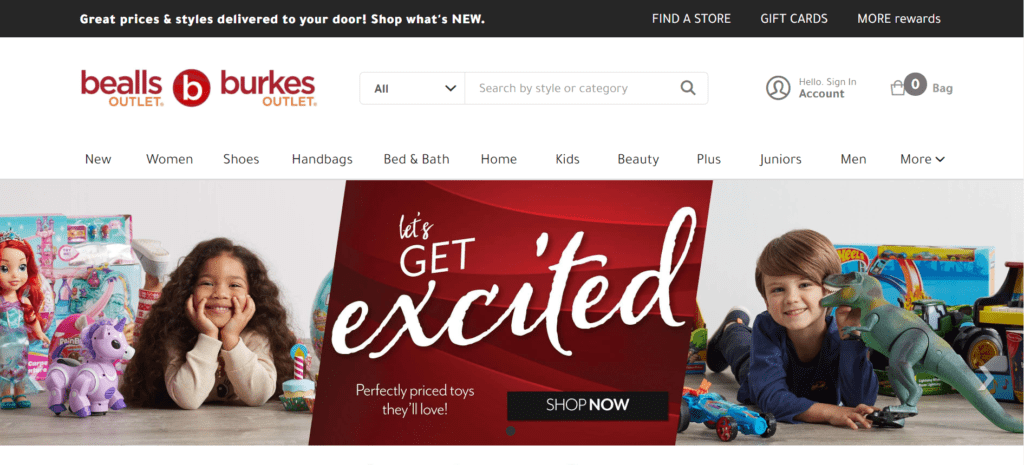1024x465 pixels.
Task: Click the burkes Outlet logo
Action: [x=268, y=88]
